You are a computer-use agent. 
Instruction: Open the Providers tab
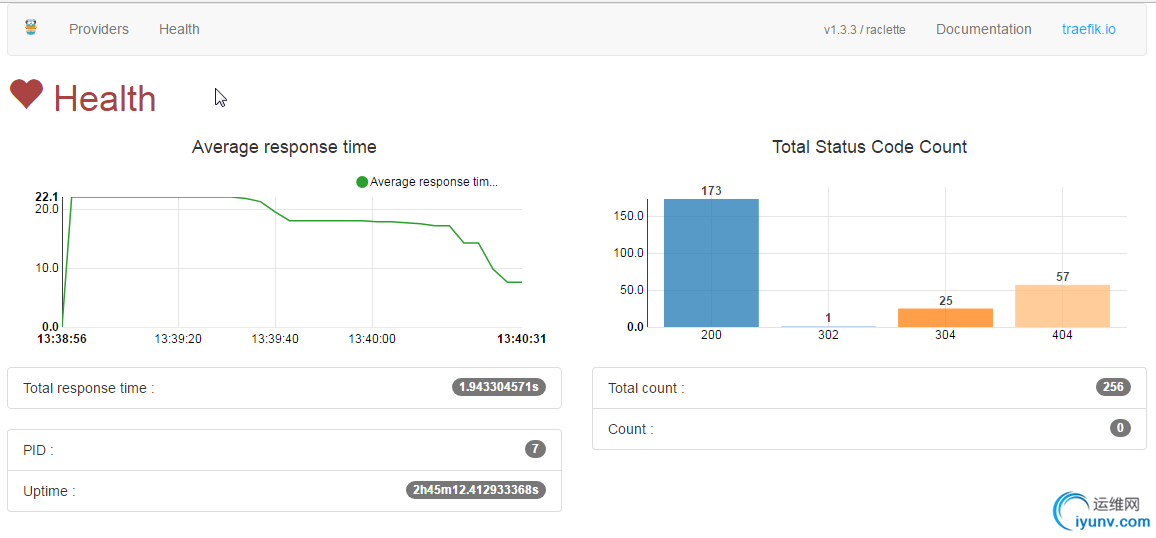[x=99, y=29]
